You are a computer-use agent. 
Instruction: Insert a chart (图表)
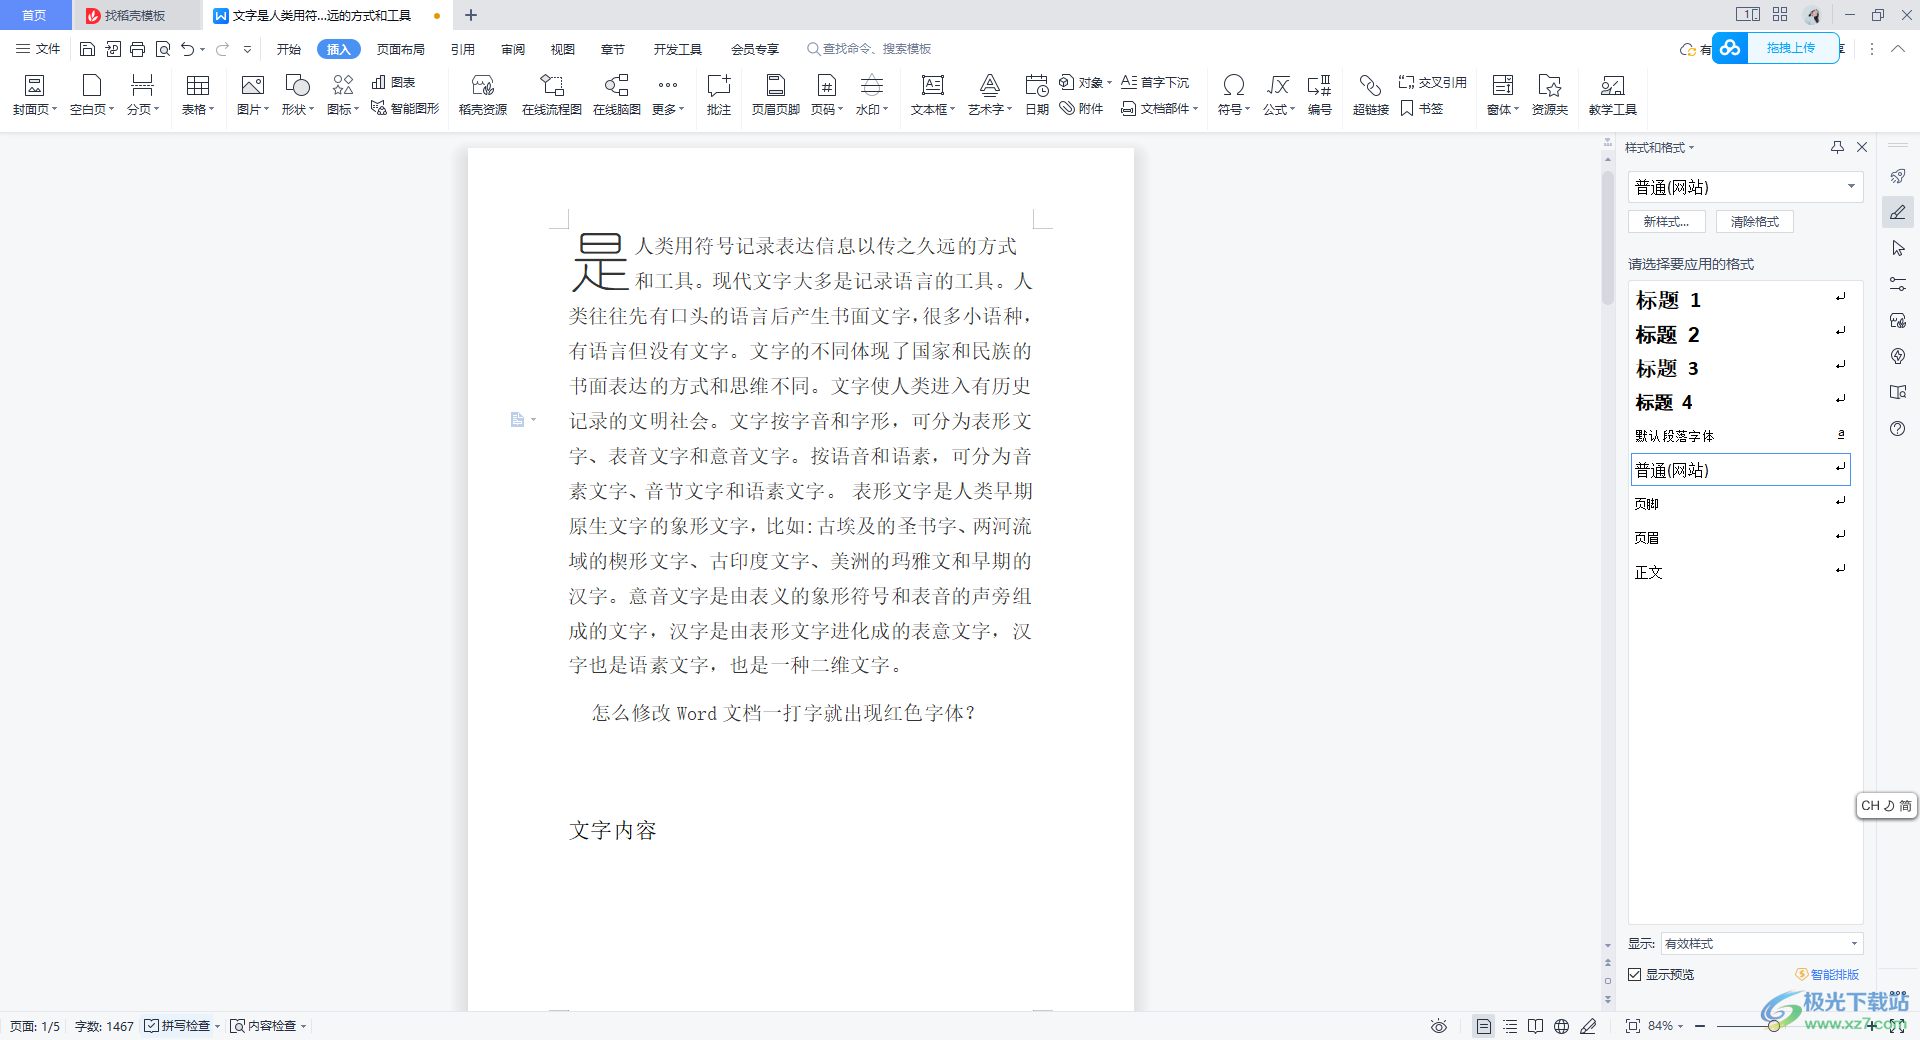(x=393, y=82)
